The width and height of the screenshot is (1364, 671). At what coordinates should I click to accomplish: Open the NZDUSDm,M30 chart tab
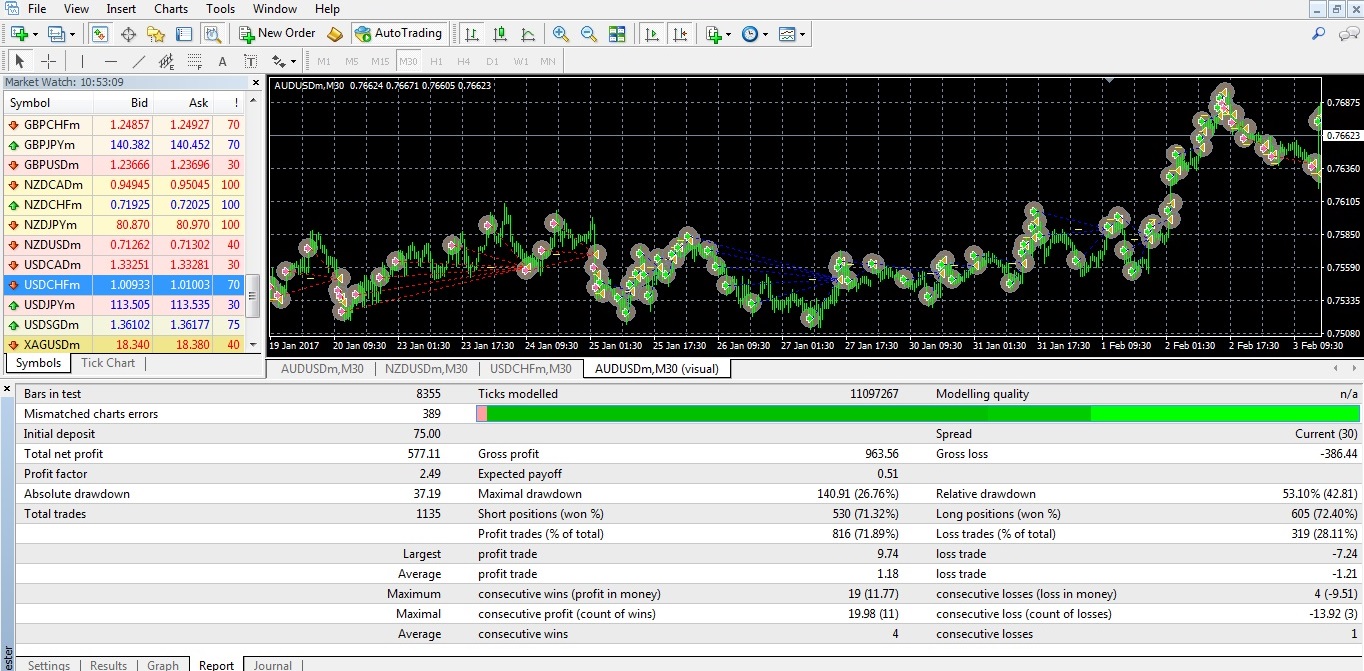click(x=426, y=369)
